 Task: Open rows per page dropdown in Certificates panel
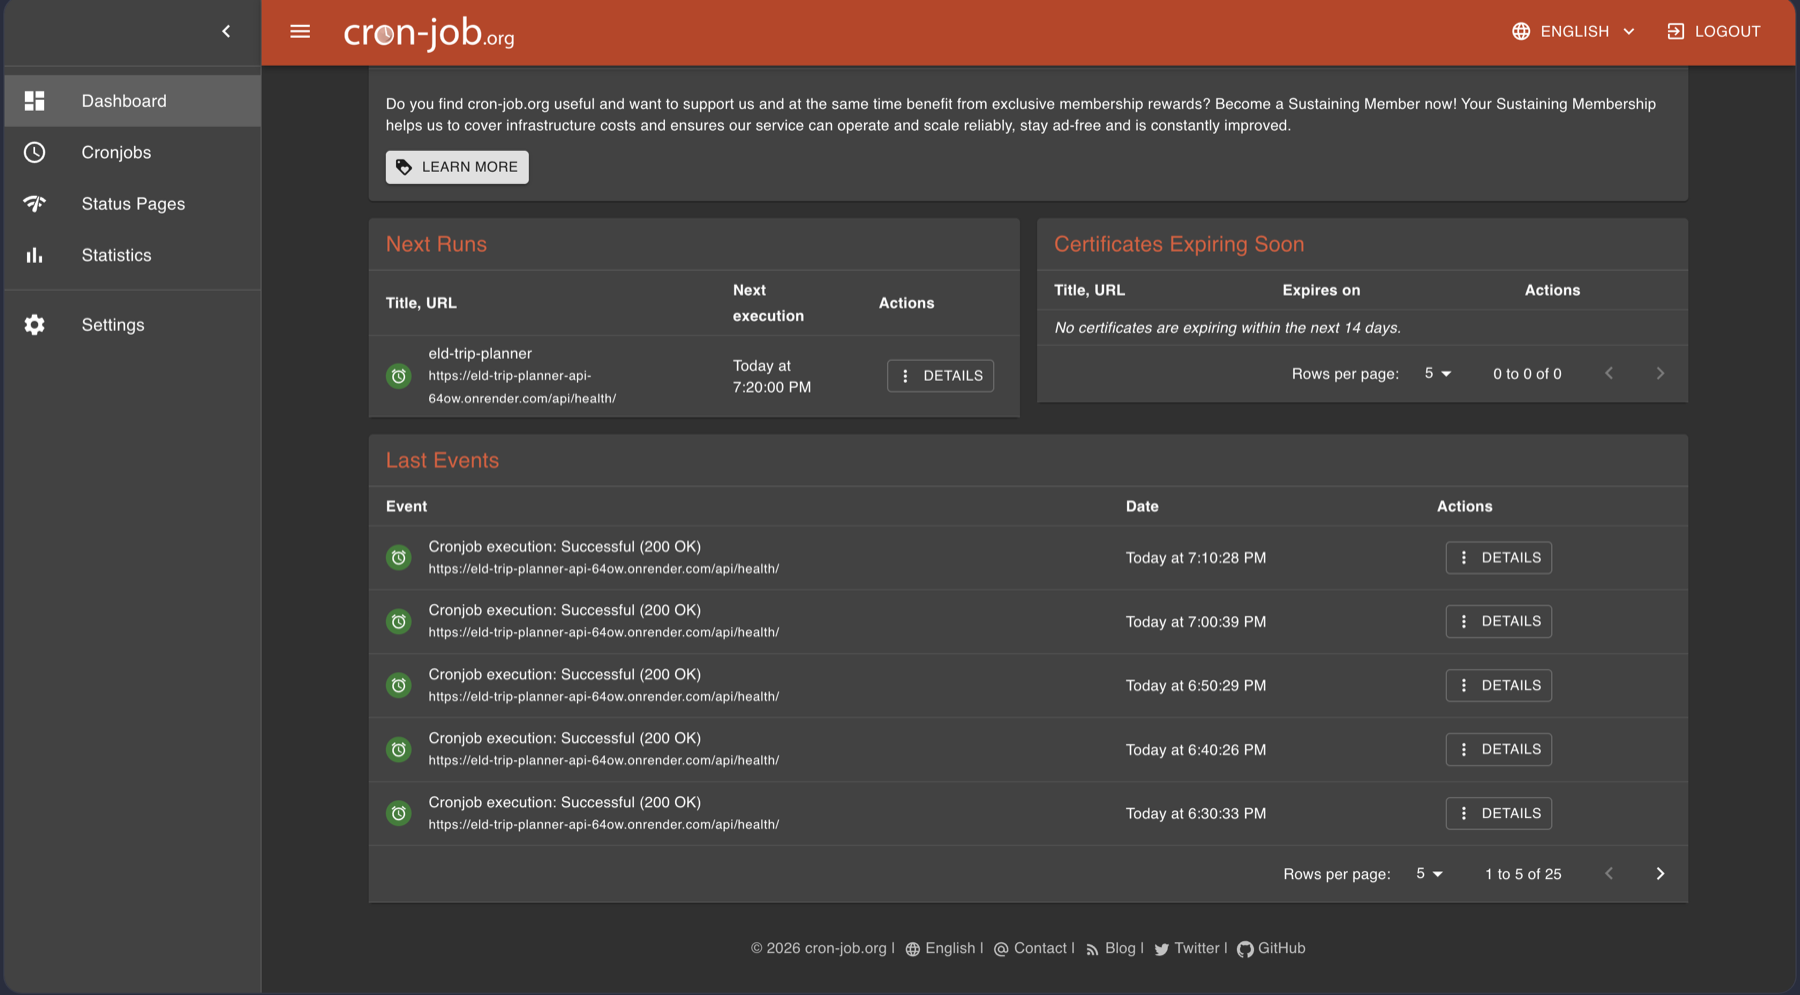pos(1438,373)
